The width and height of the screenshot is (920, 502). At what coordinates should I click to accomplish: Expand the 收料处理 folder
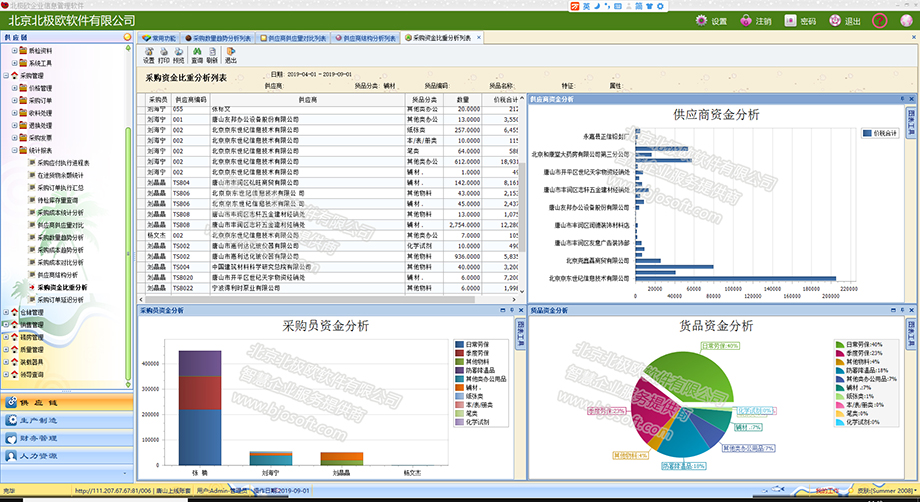pyautogui.click(x=15, y=113)
